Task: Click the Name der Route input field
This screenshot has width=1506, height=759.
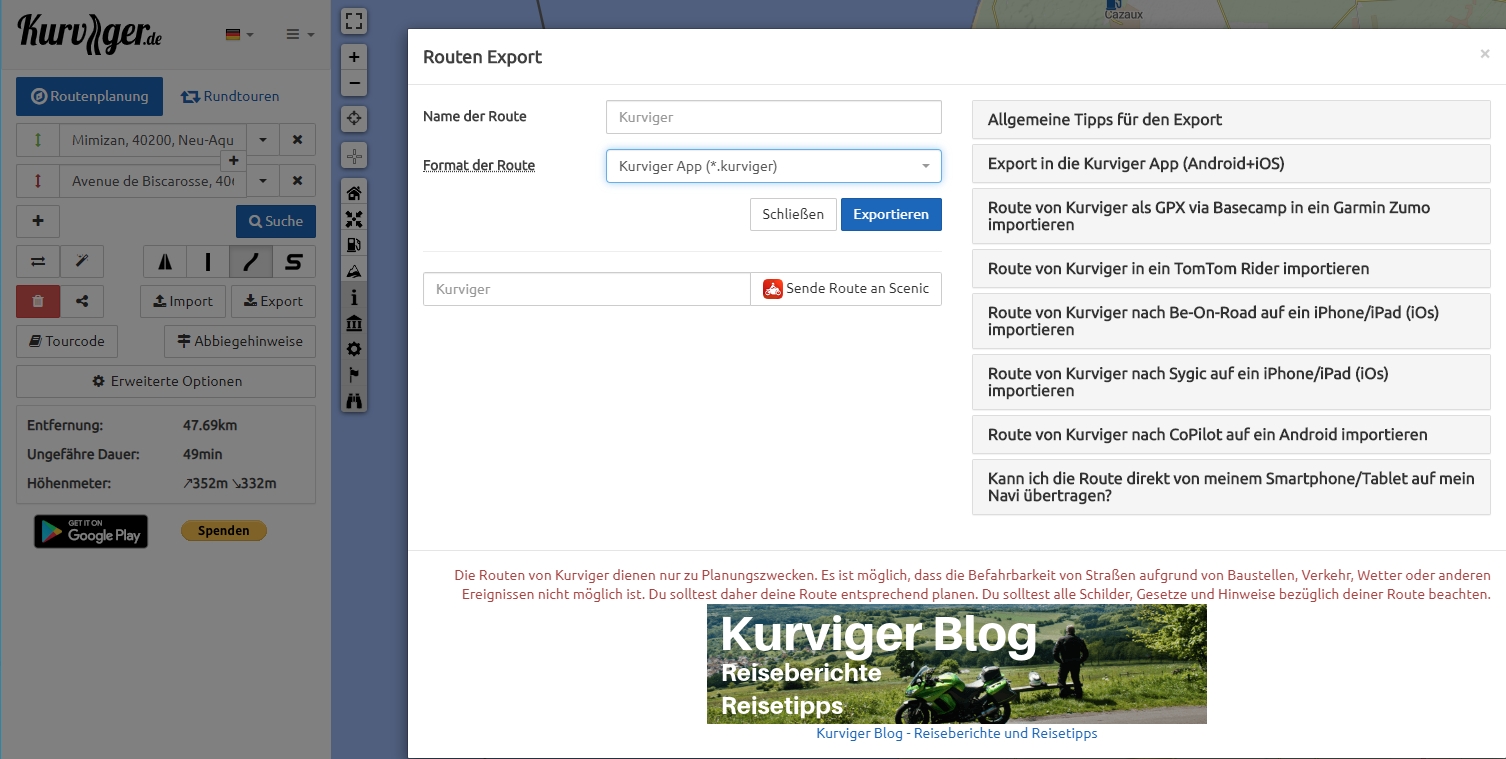Action: (774, 117)
